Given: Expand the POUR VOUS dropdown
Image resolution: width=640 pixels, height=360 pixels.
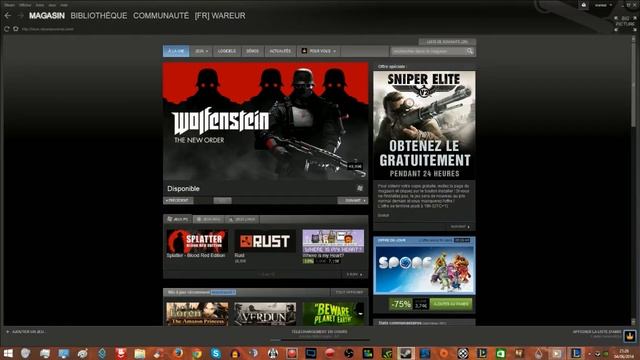Looking at the screenshot, I should [319, 51].
